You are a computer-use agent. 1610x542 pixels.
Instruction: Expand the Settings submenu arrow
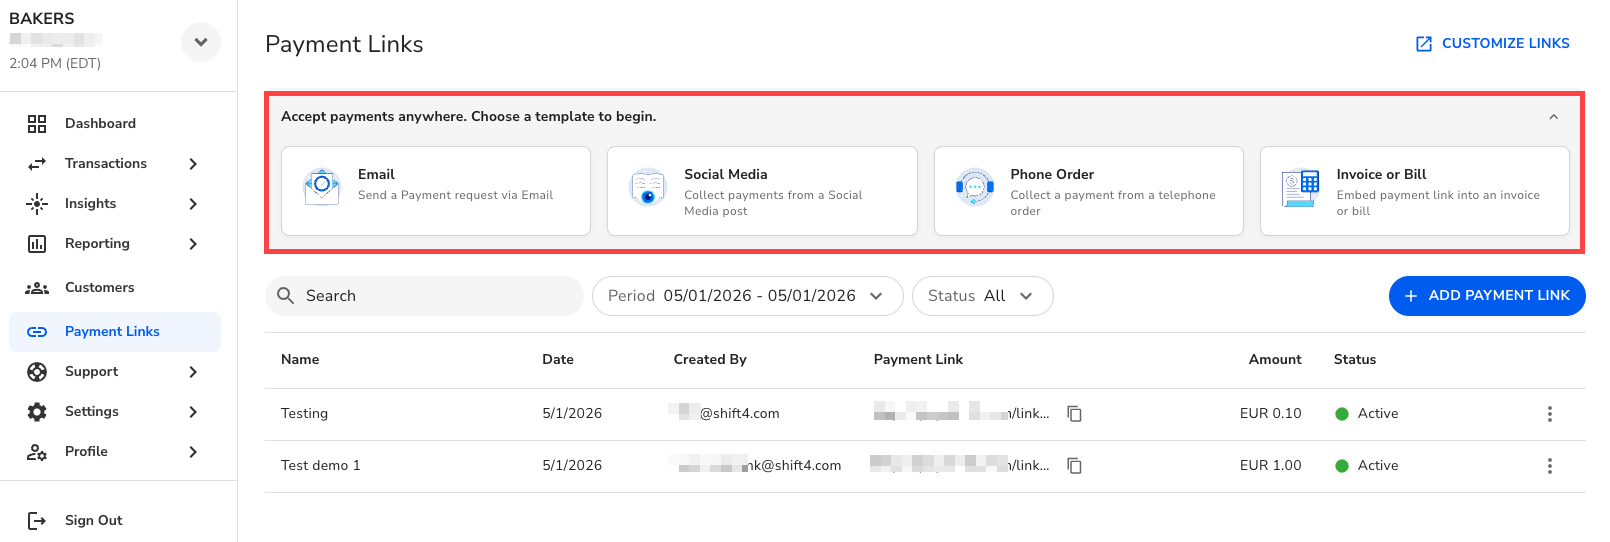point(193,412)
